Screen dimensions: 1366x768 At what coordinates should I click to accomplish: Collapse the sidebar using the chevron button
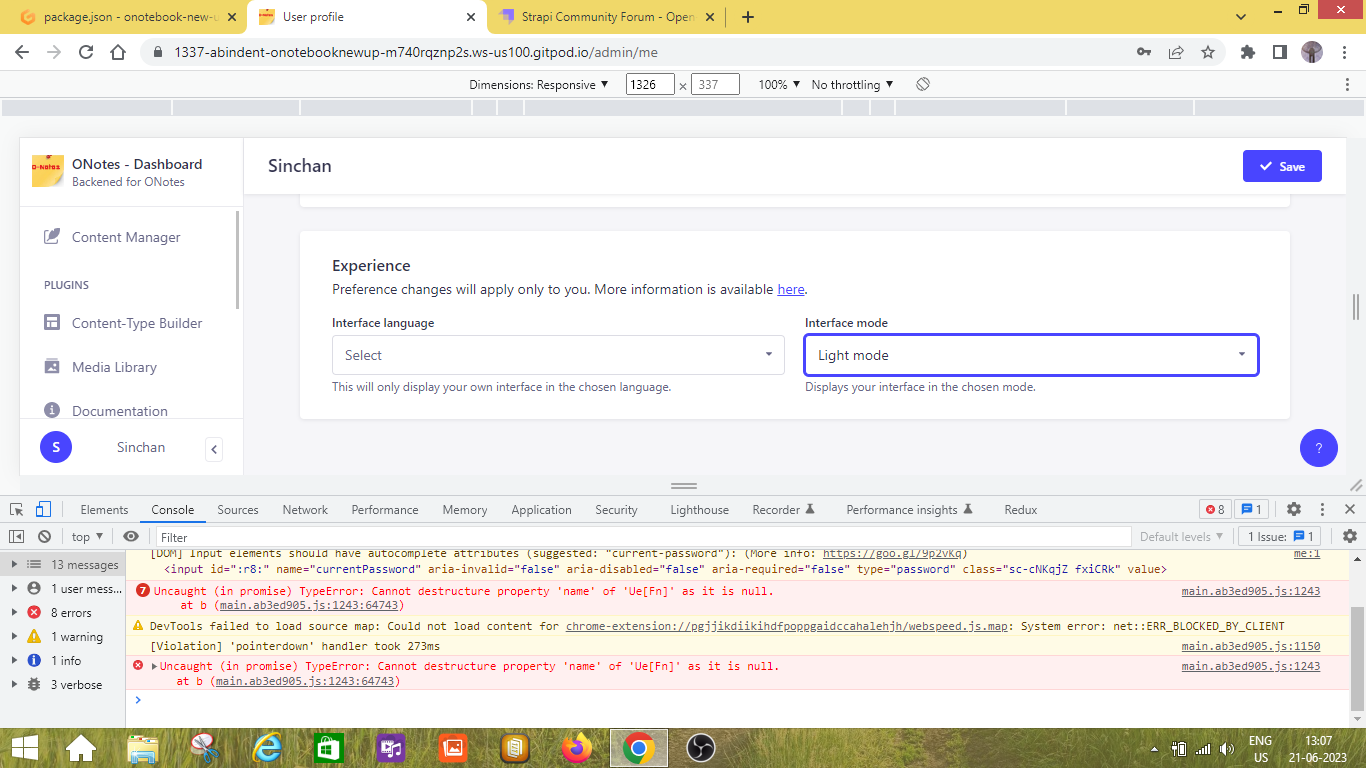[214, 449]
